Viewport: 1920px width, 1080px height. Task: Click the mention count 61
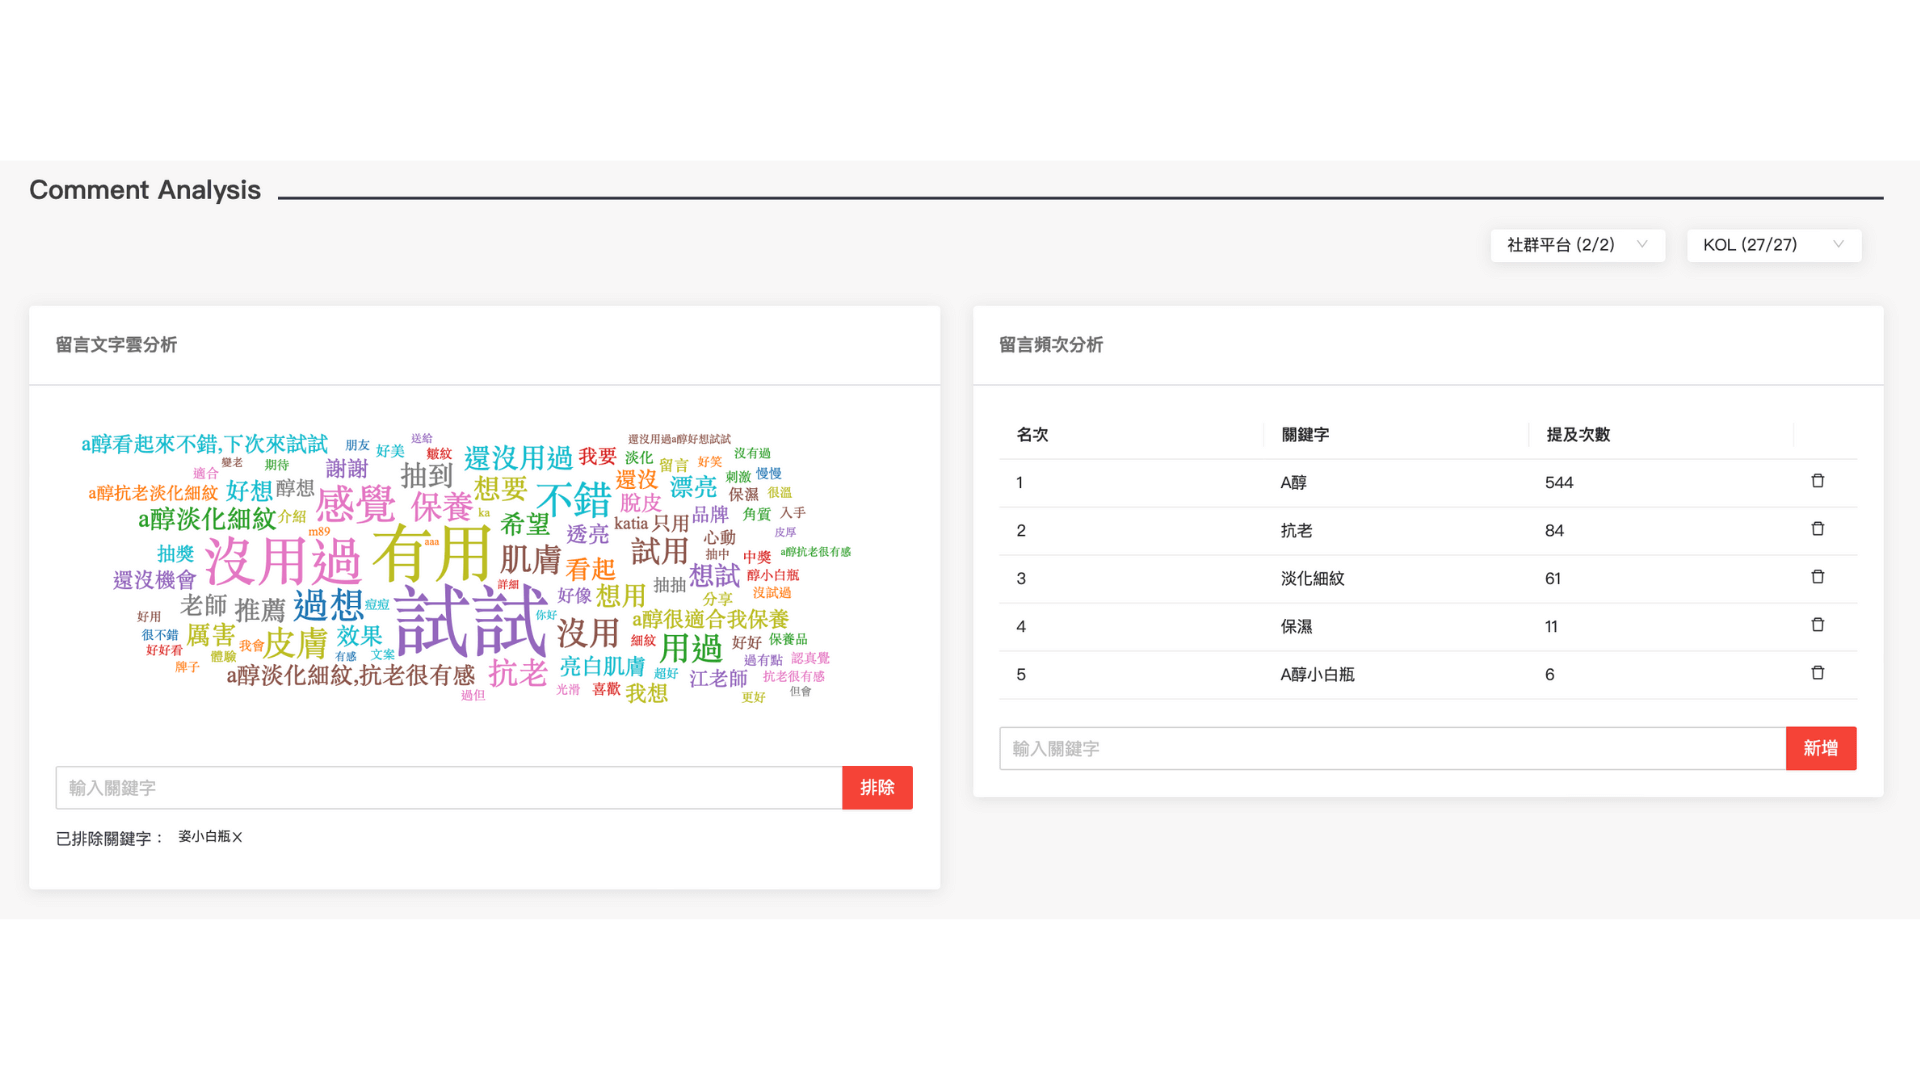(1553, 579)
